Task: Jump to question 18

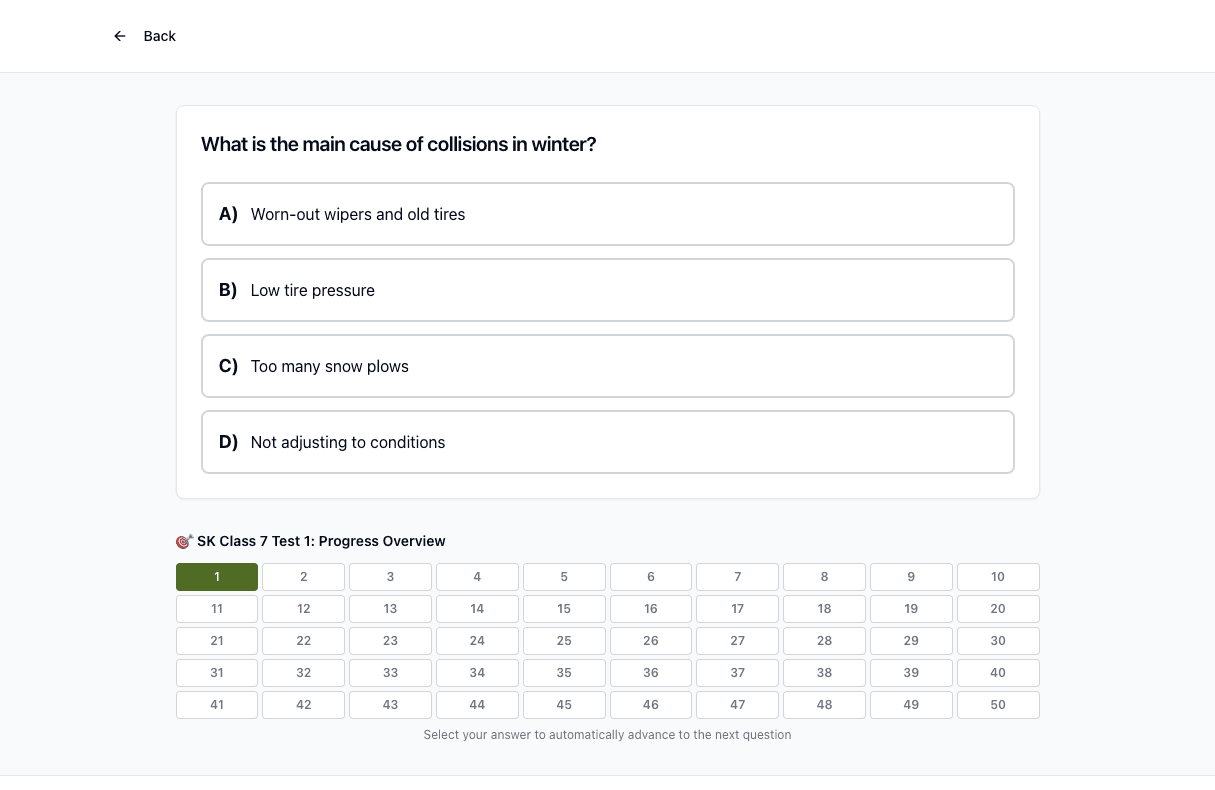Action: pos(824,609)
